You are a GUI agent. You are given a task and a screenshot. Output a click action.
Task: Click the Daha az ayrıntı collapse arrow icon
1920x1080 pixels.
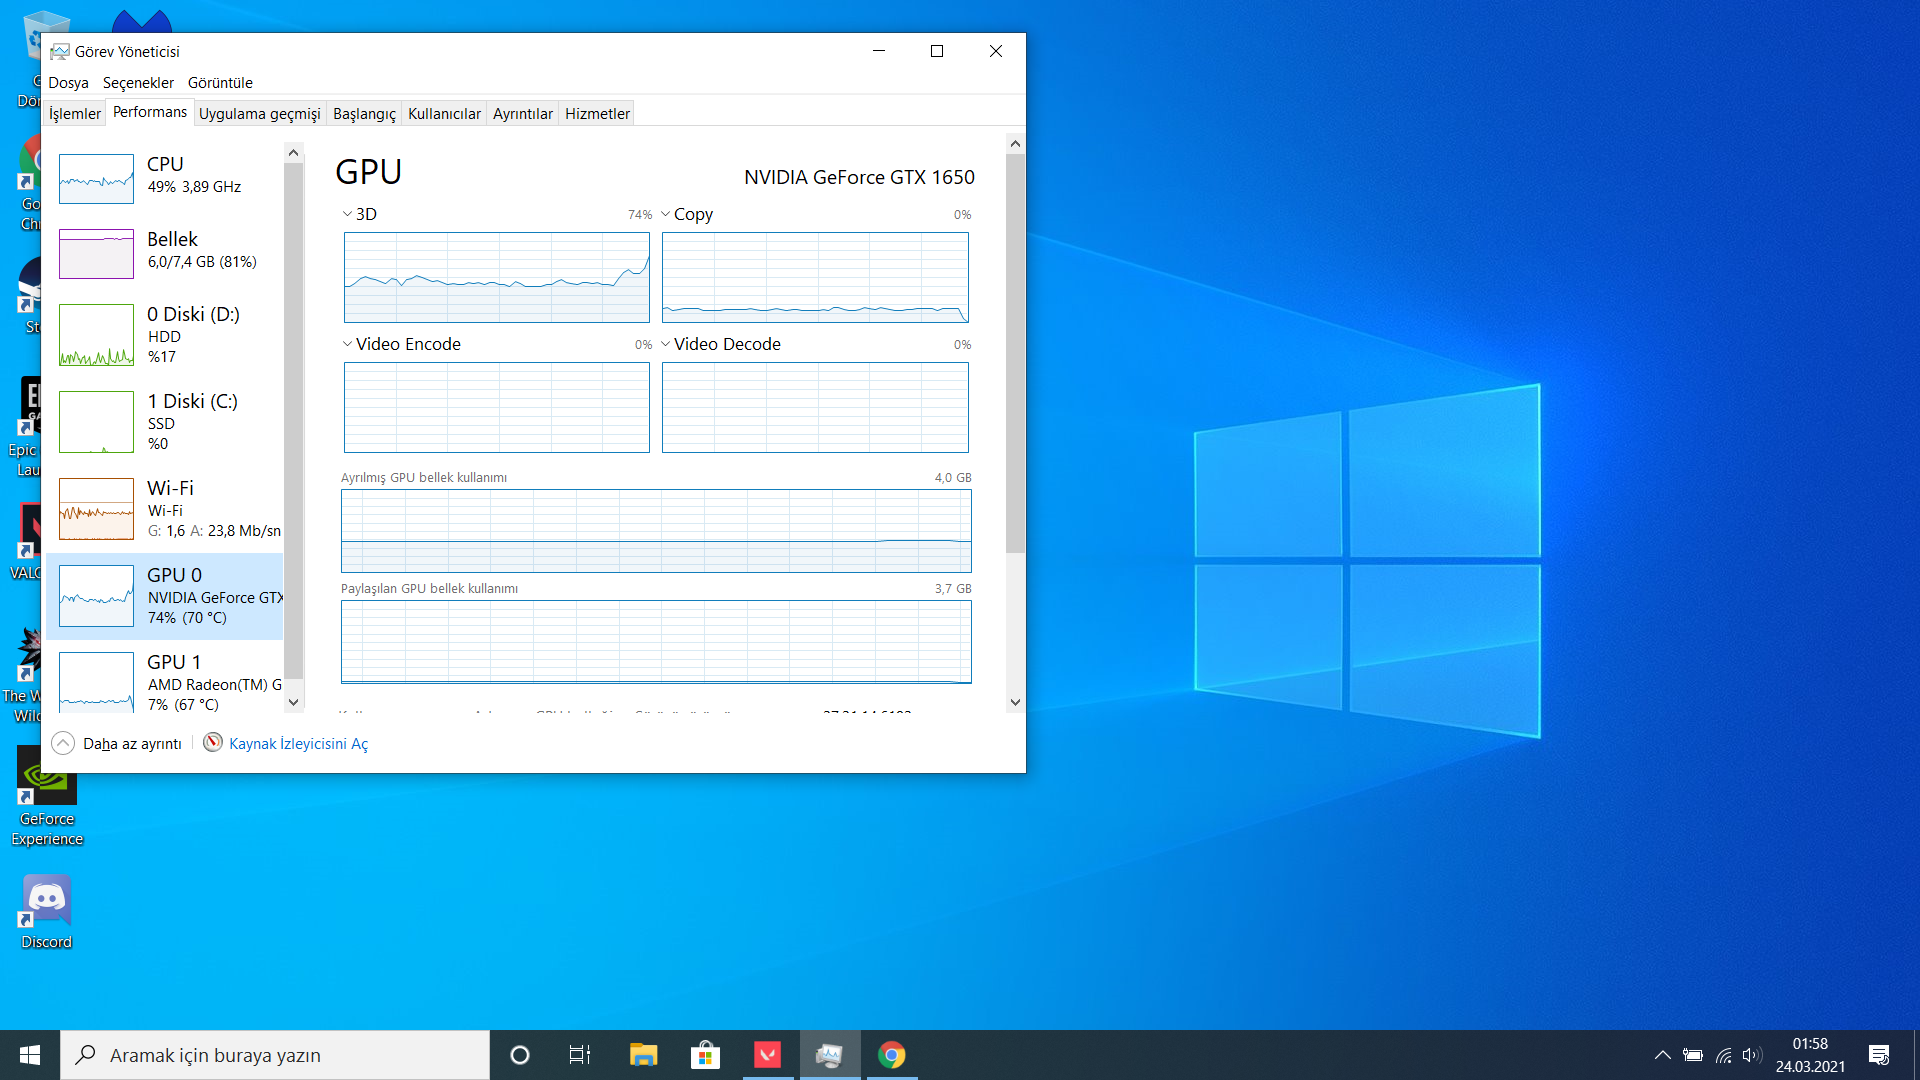tap(63, 743)
